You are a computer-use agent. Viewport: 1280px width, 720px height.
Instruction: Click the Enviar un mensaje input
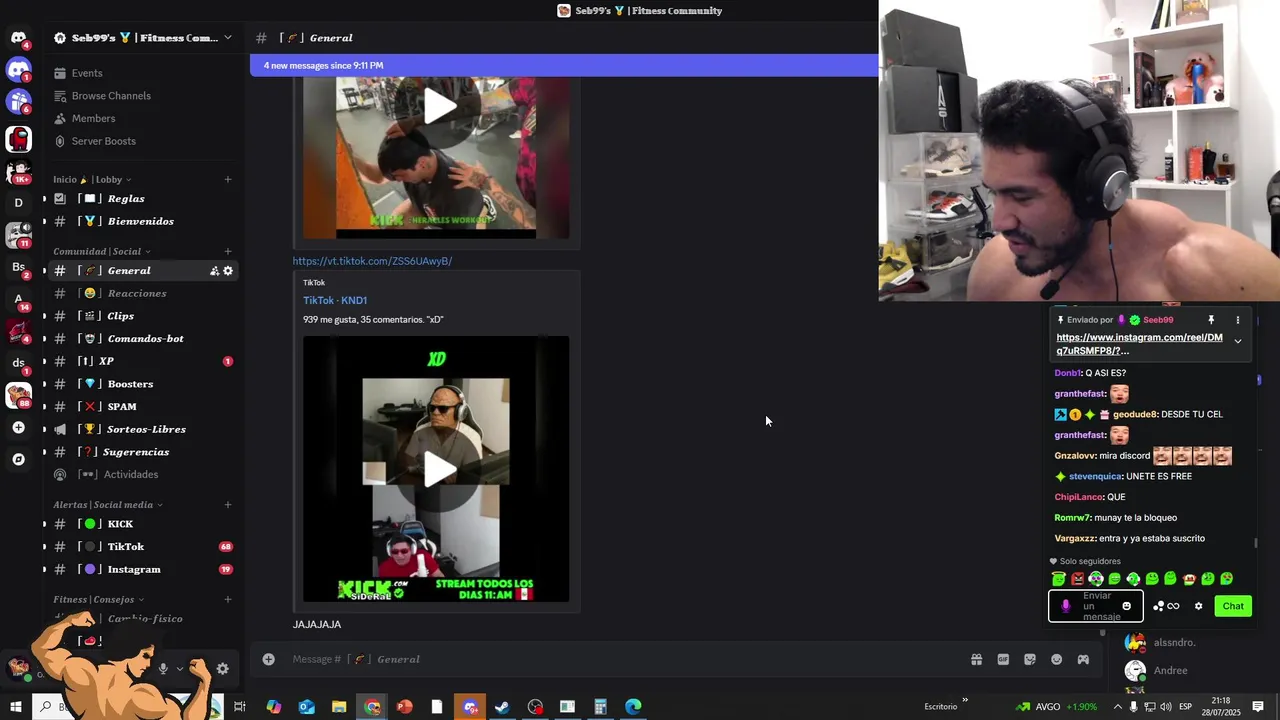1098,606
